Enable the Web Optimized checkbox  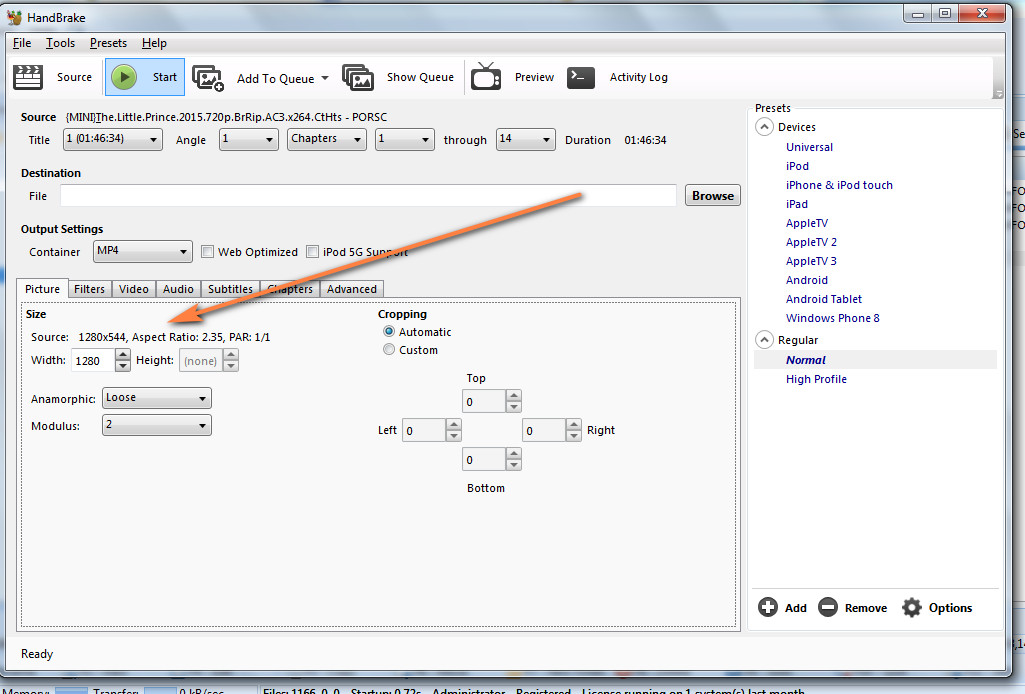click(207, 252)
